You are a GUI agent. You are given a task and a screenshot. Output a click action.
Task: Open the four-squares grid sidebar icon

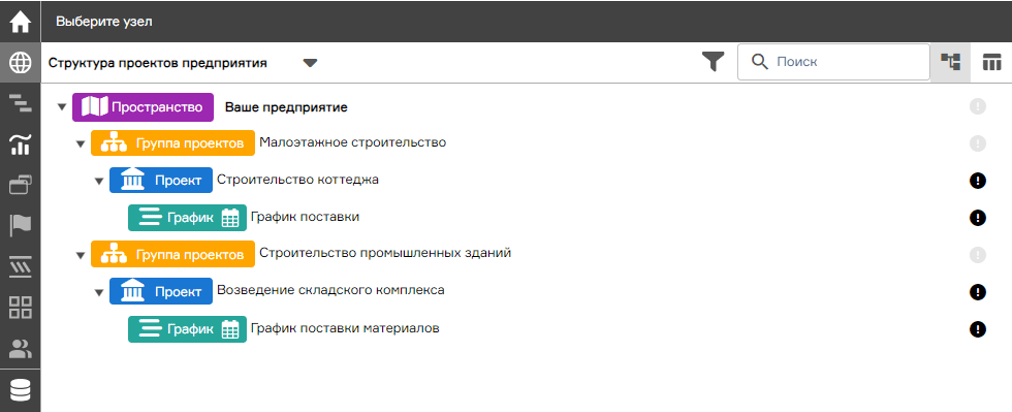click(20, 307)
